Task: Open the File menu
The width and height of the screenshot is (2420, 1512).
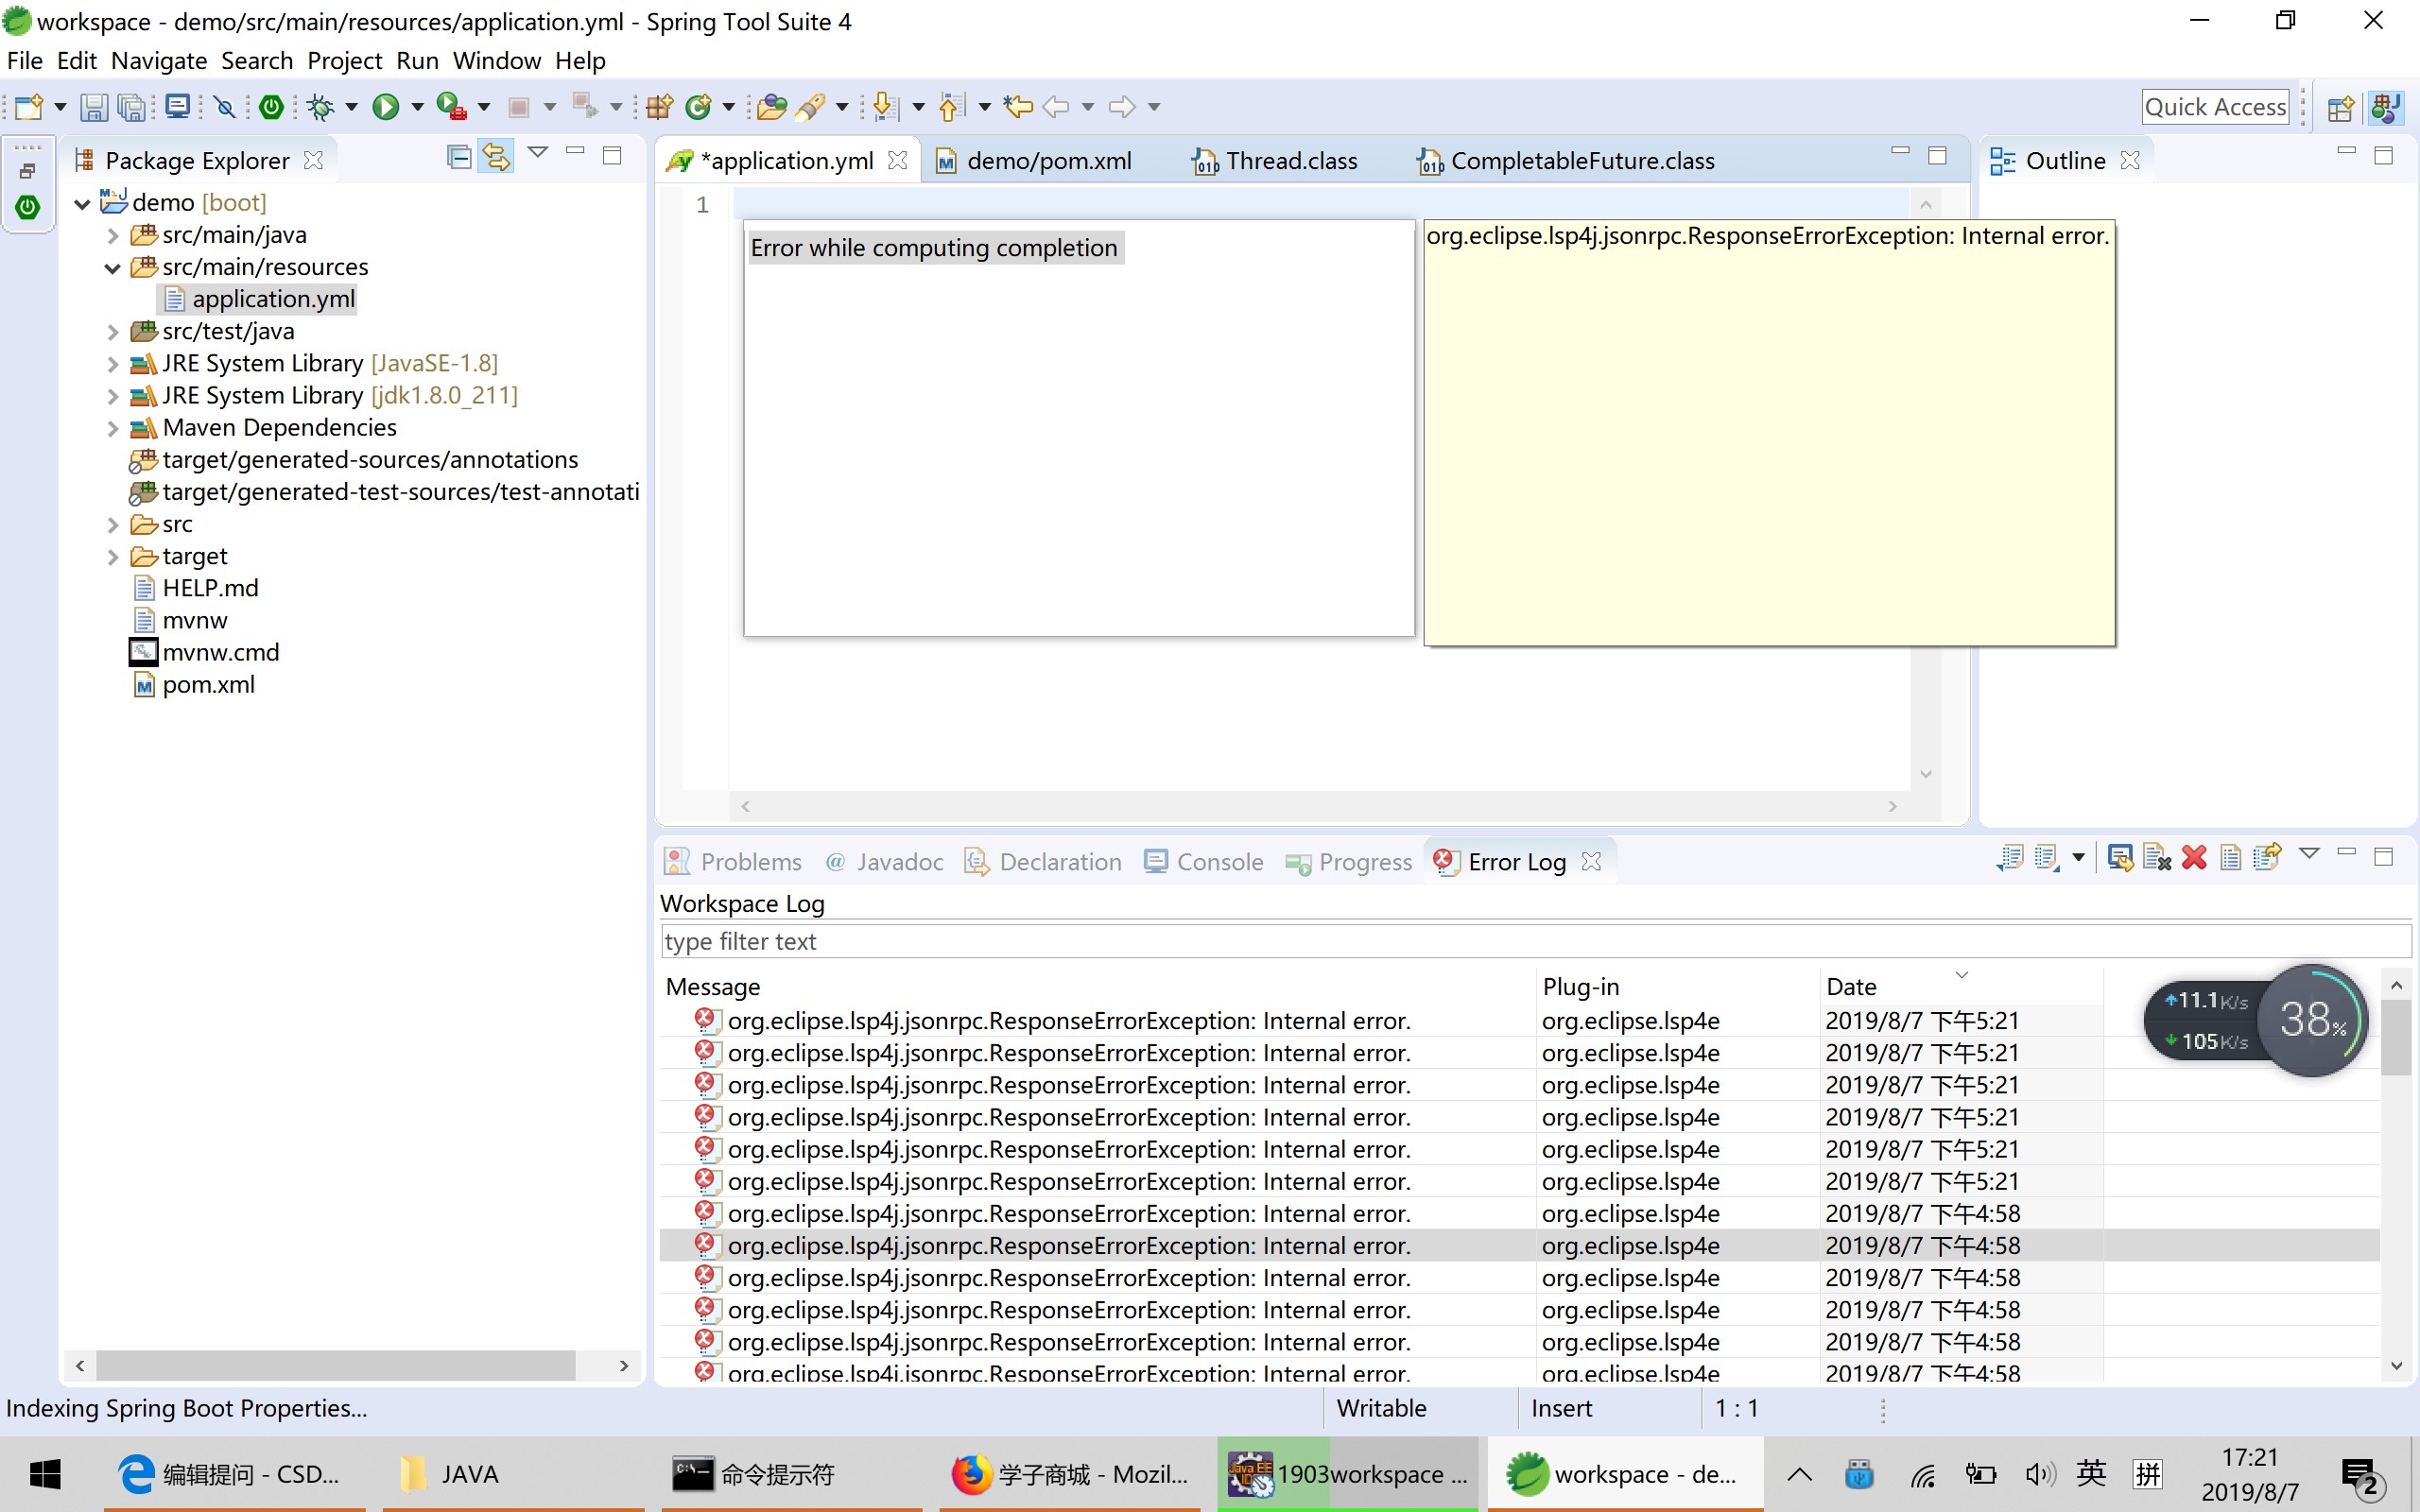Action: pos(25,61)
